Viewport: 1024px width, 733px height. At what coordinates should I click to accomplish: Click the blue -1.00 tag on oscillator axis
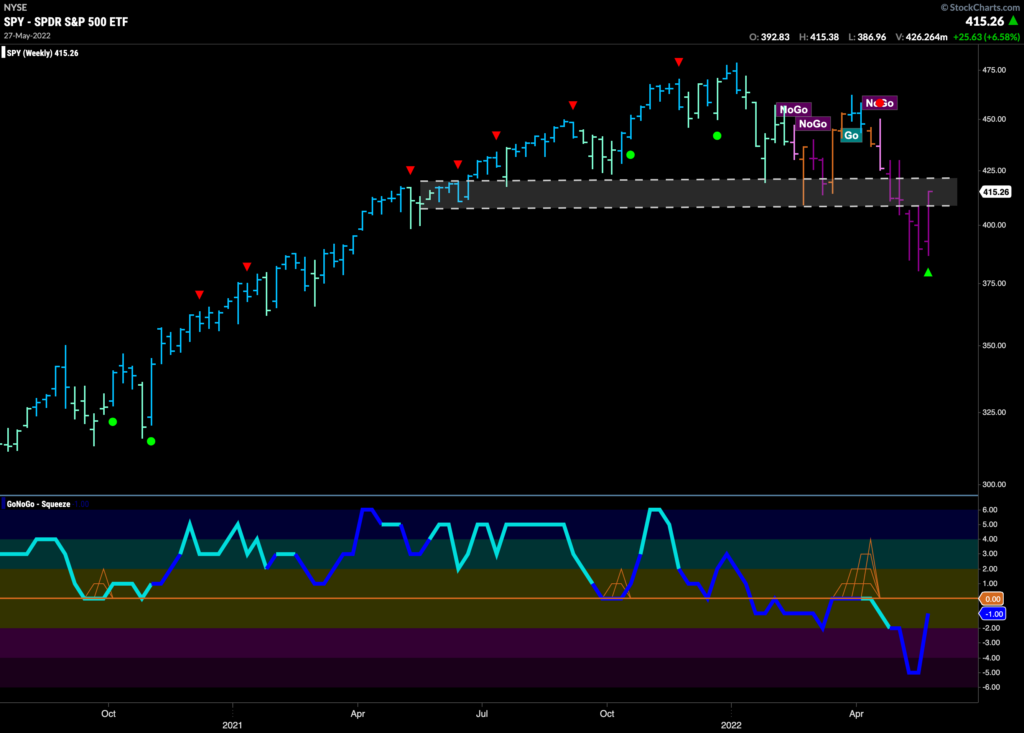(x=993, y=614)
